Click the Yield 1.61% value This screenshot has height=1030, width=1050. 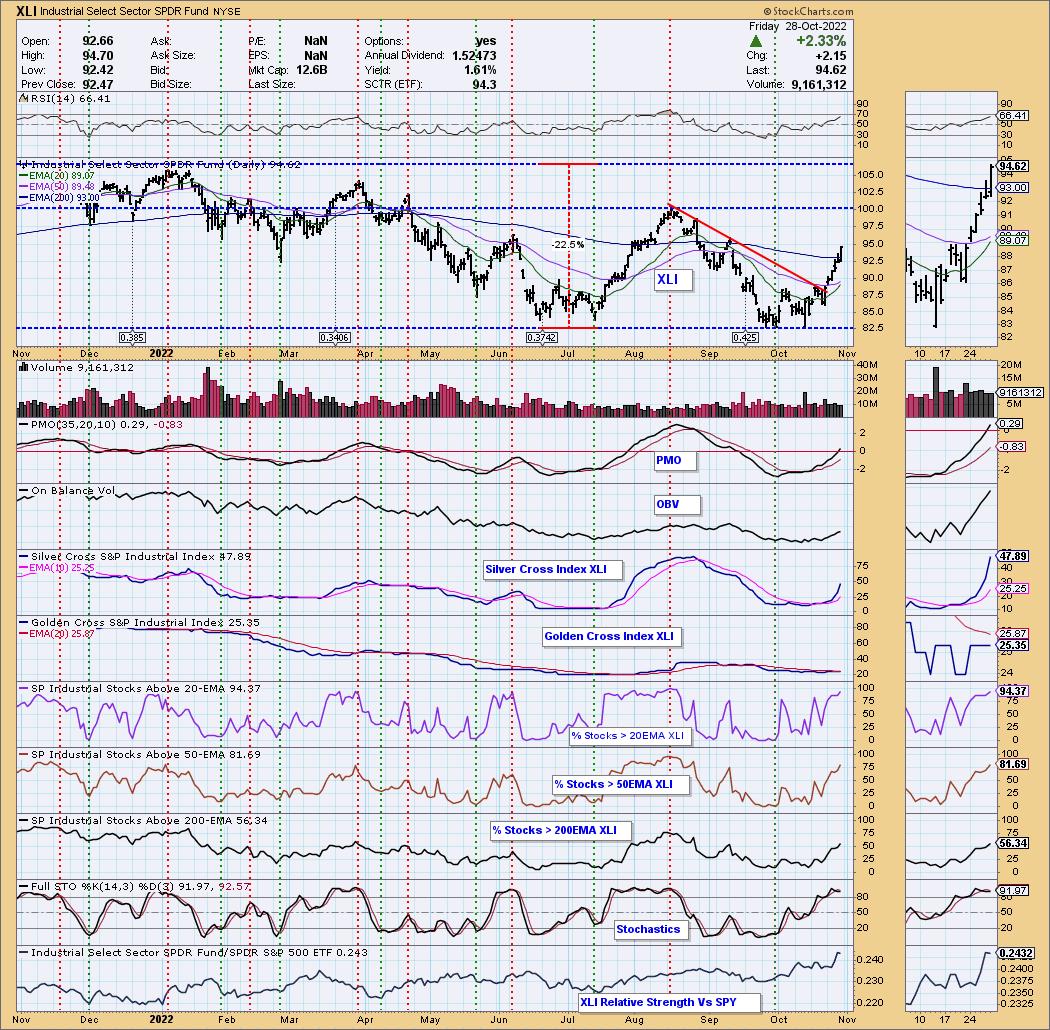tap(479, 70)
